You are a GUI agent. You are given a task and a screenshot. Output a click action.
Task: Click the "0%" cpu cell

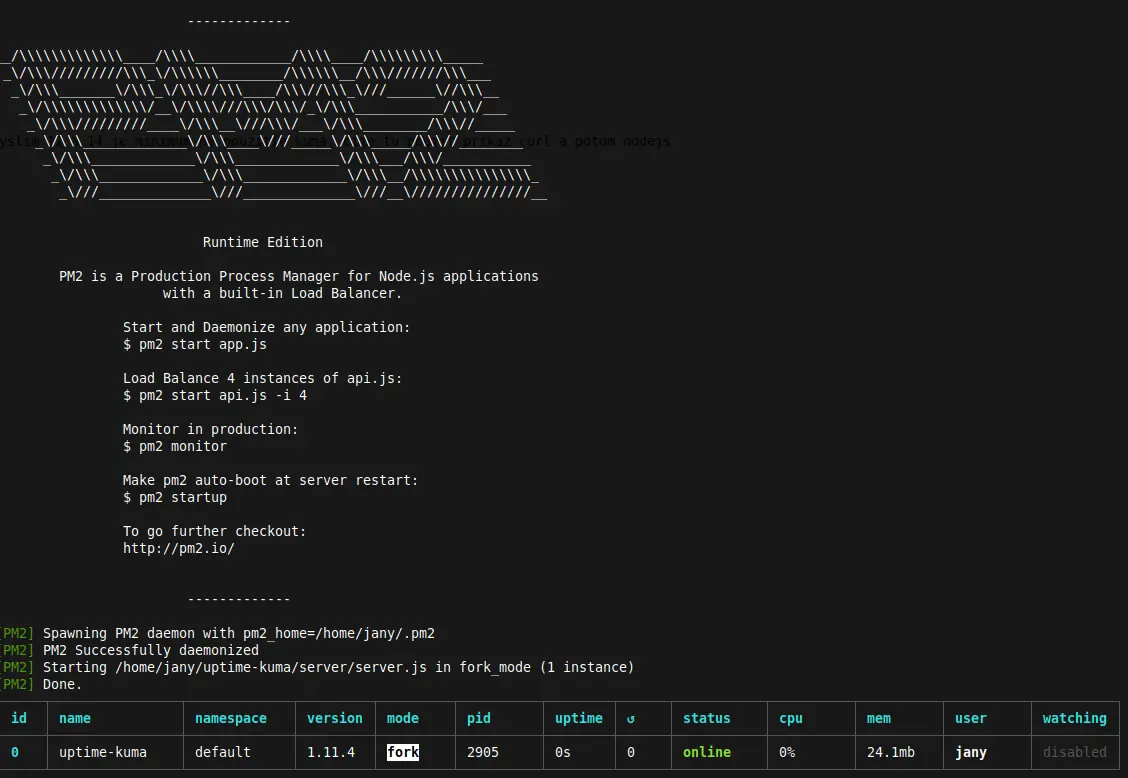click(787, 752)
